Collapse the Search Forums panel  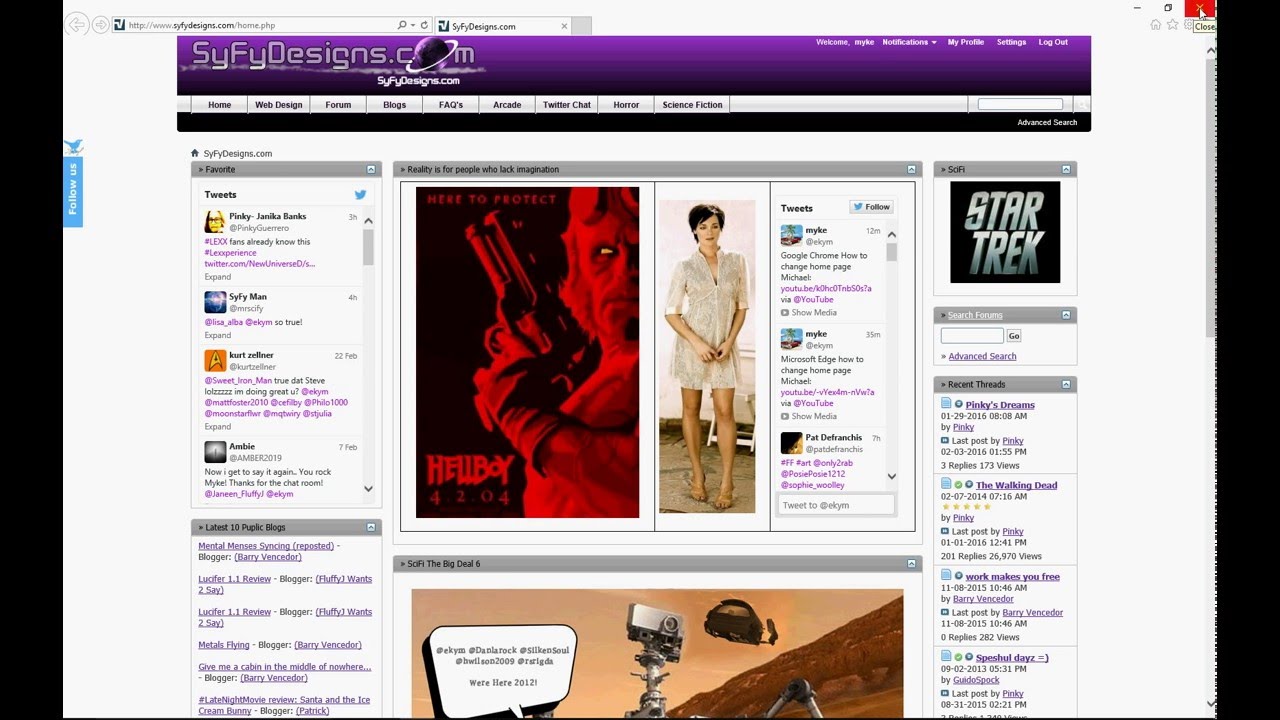(1066, 315)
